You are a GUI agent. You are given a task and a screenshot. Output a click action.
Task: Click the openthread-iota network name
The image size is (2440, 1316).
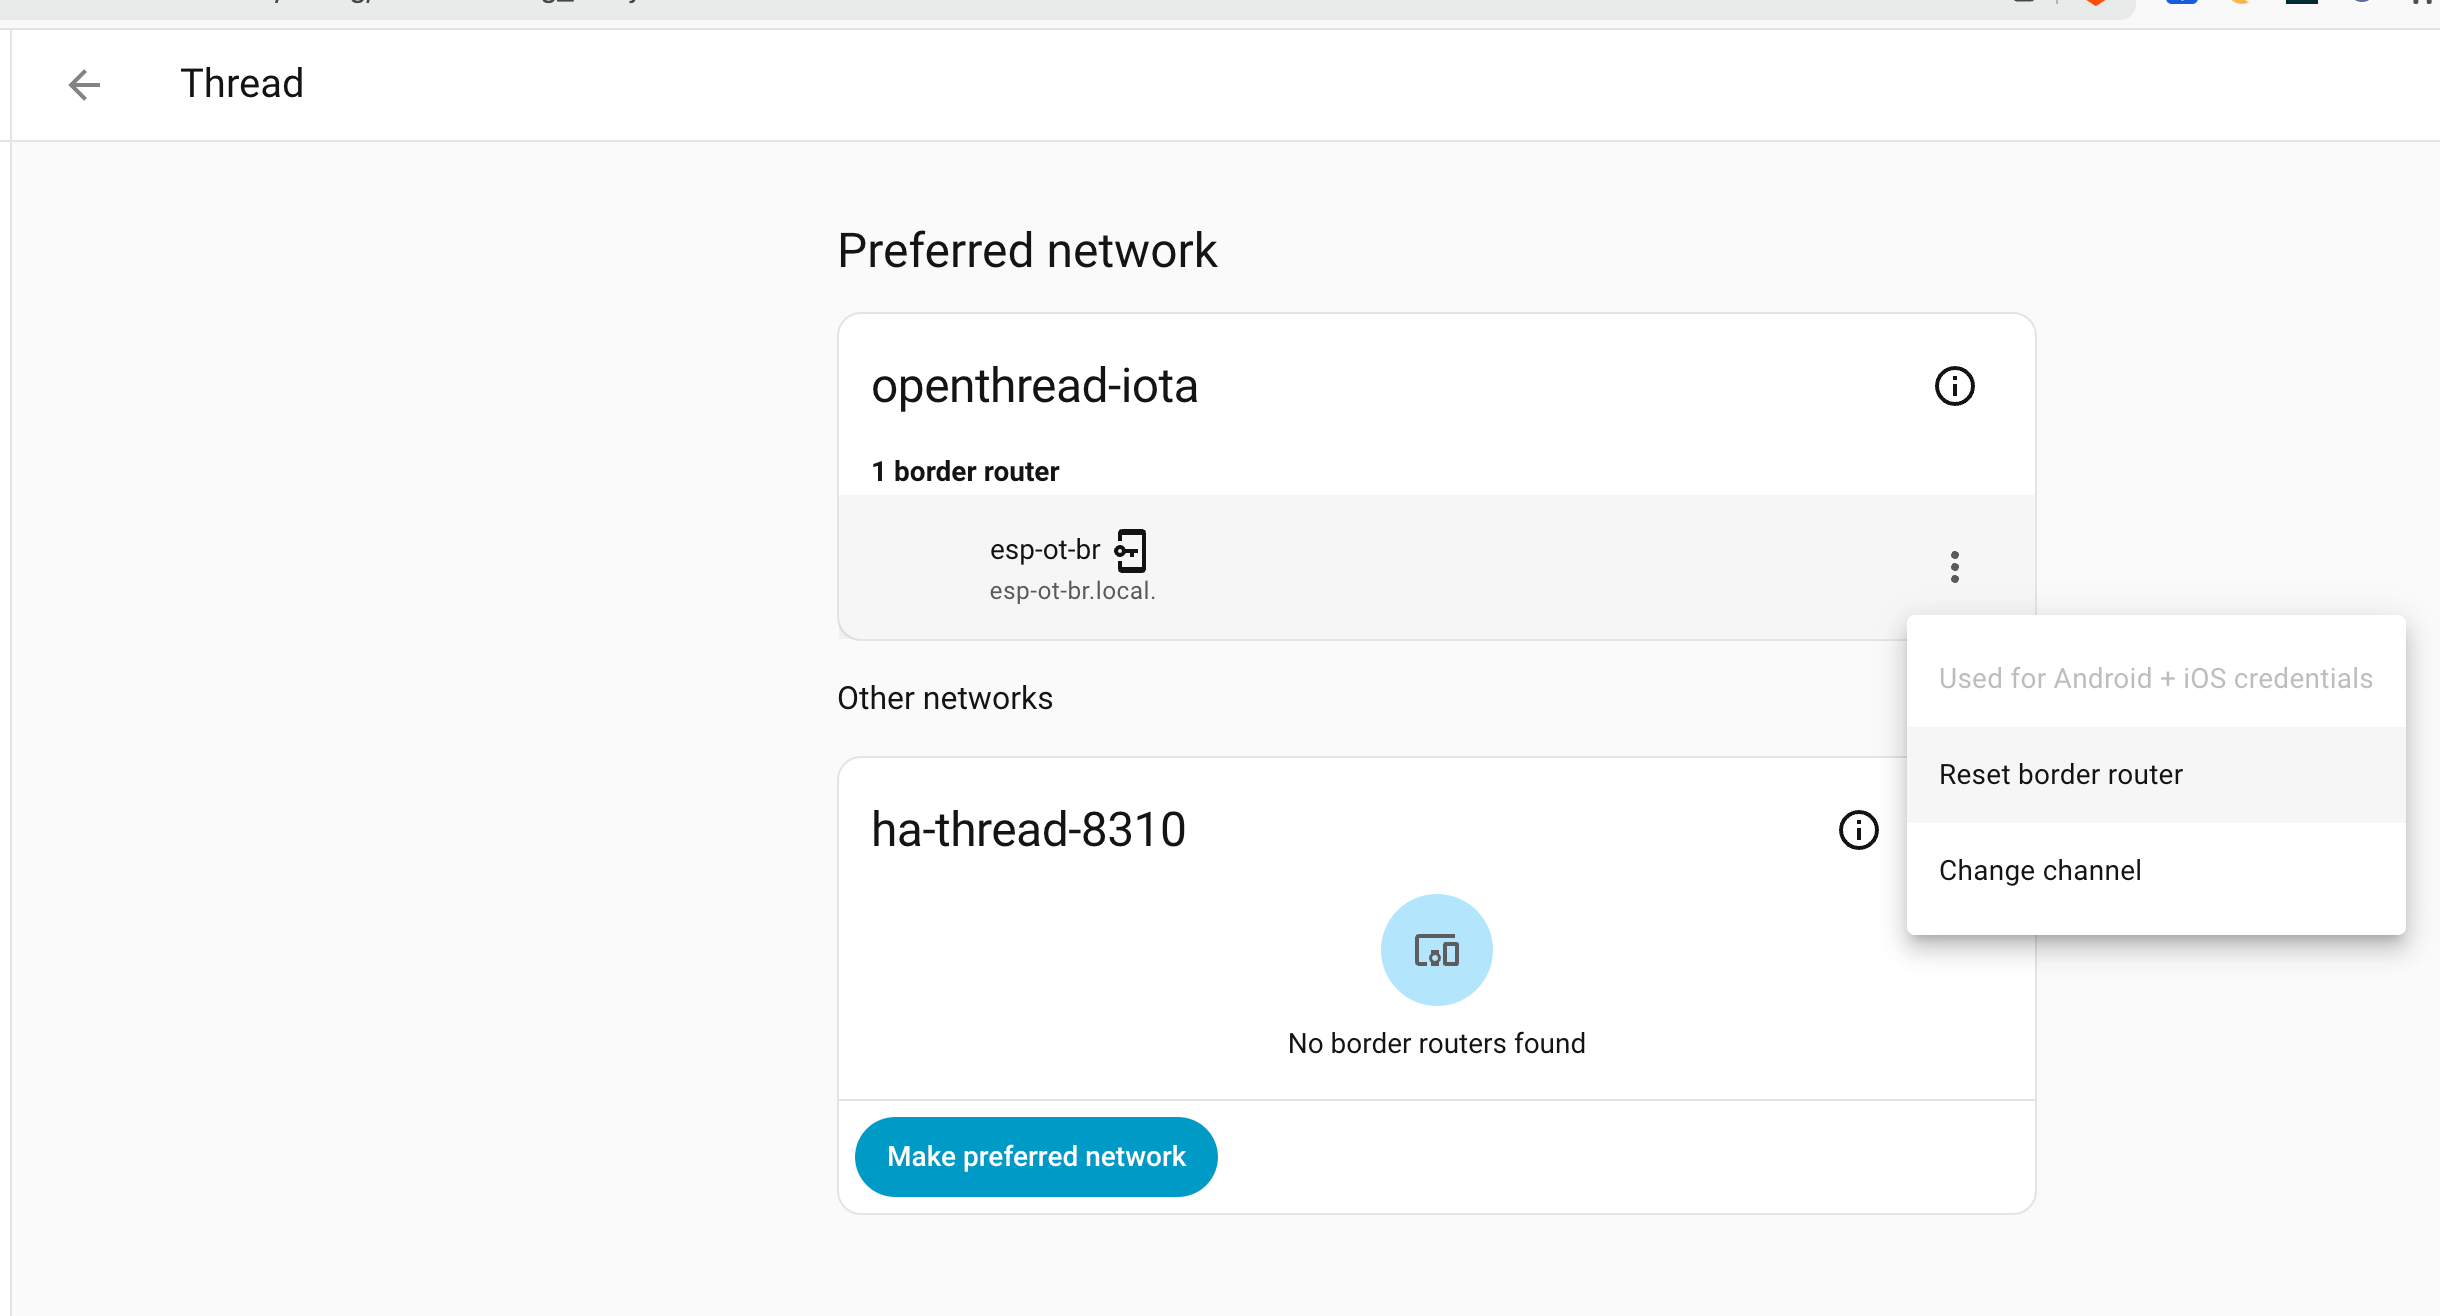pyautogui.click(x=1034, y=386)
